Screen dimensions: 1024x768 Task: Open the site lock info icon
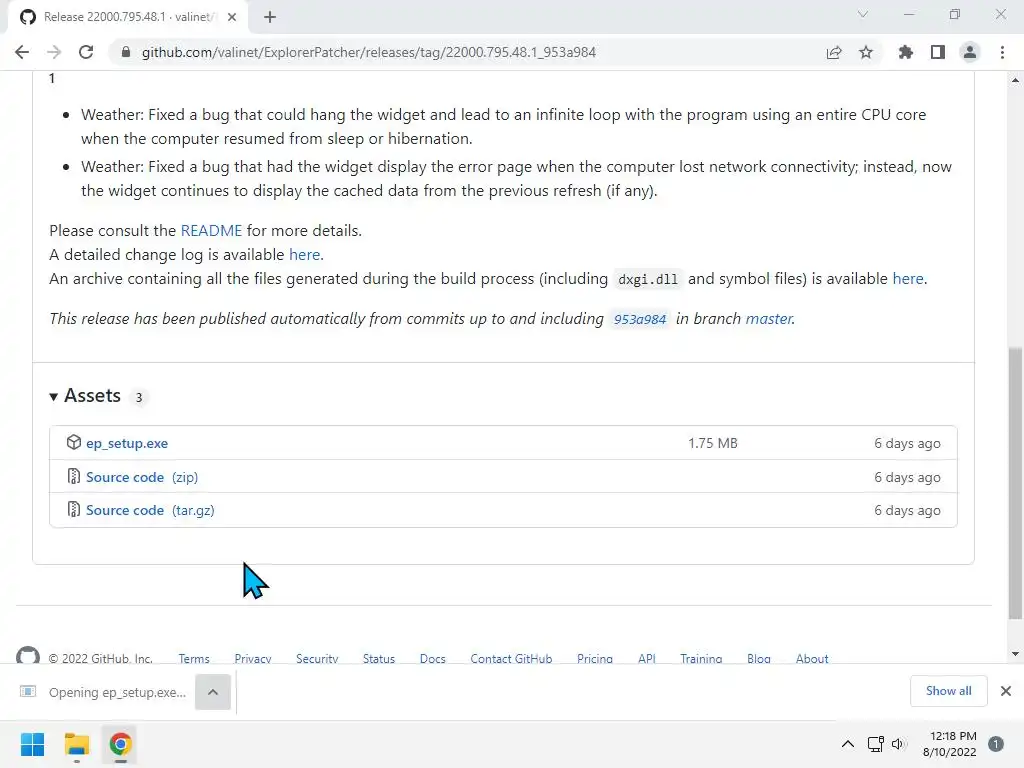pos(126,52)
